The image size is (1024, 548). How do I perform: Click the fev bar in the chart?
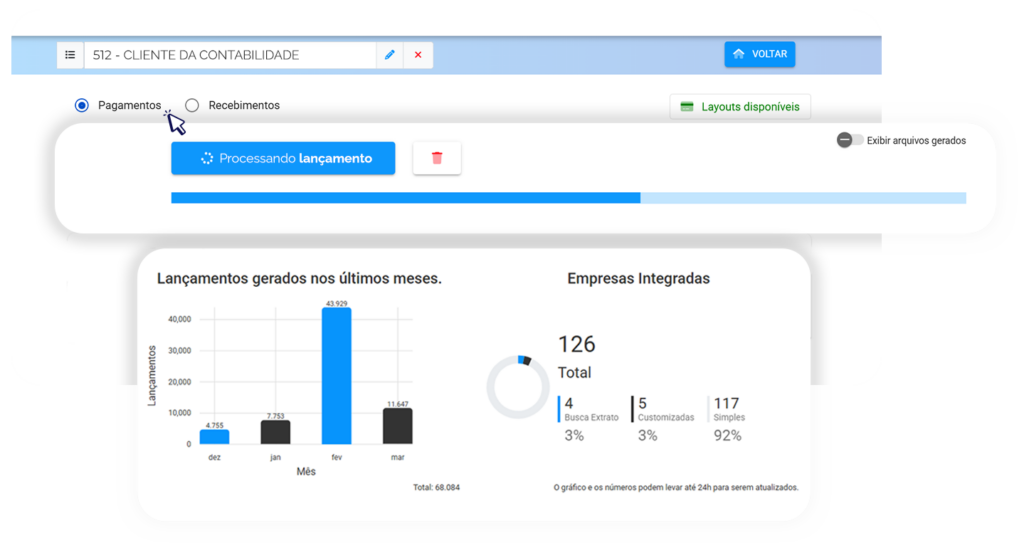336,376
